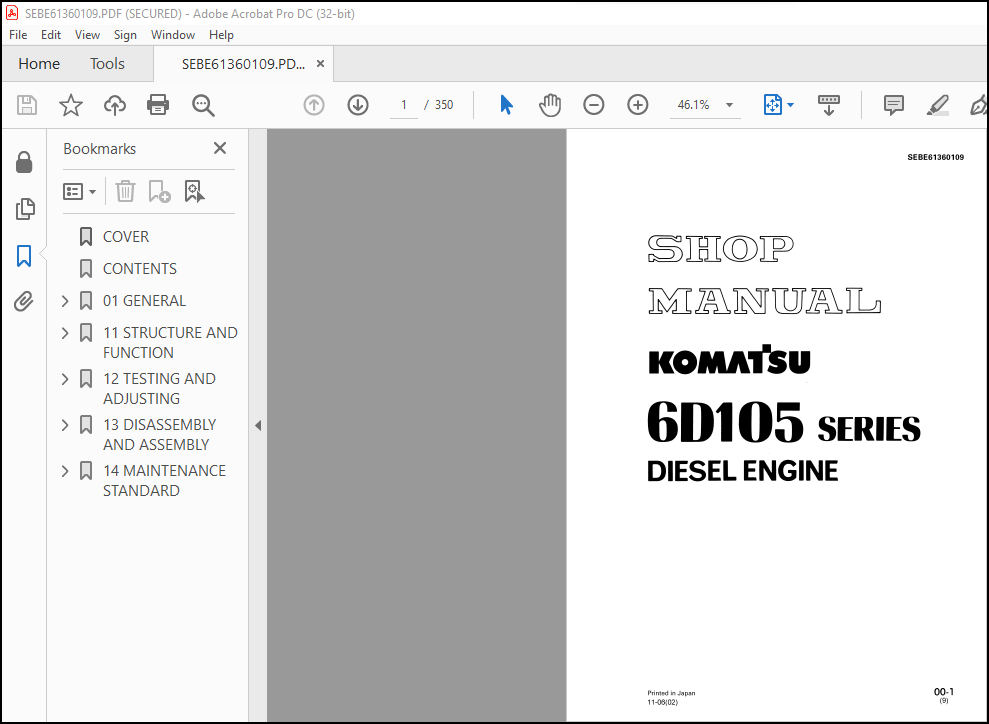Image resolution: width=989 pixels, height=724 pixels.
Task: Click page number '00-1' at bottom
Action: pyautogui.click(x=944, y=692)
